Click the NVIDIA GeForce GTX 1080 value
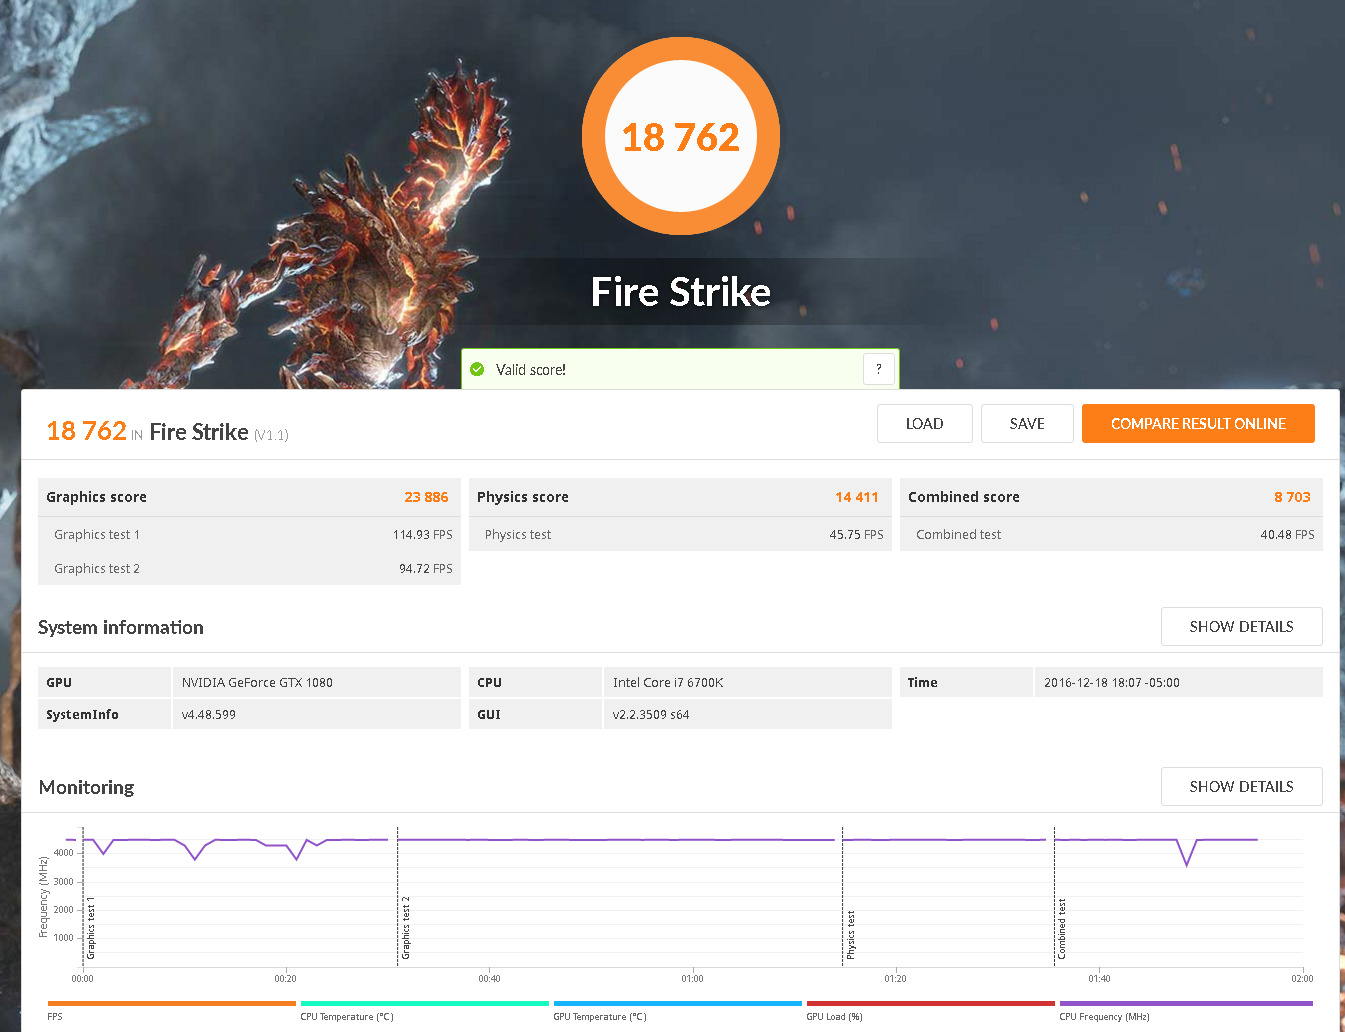1345x1032 pixels. (257, 683)
